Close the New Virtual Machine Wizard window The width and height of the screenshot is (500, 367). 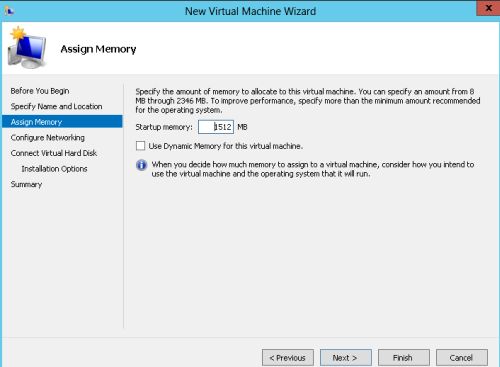point(488,8)
